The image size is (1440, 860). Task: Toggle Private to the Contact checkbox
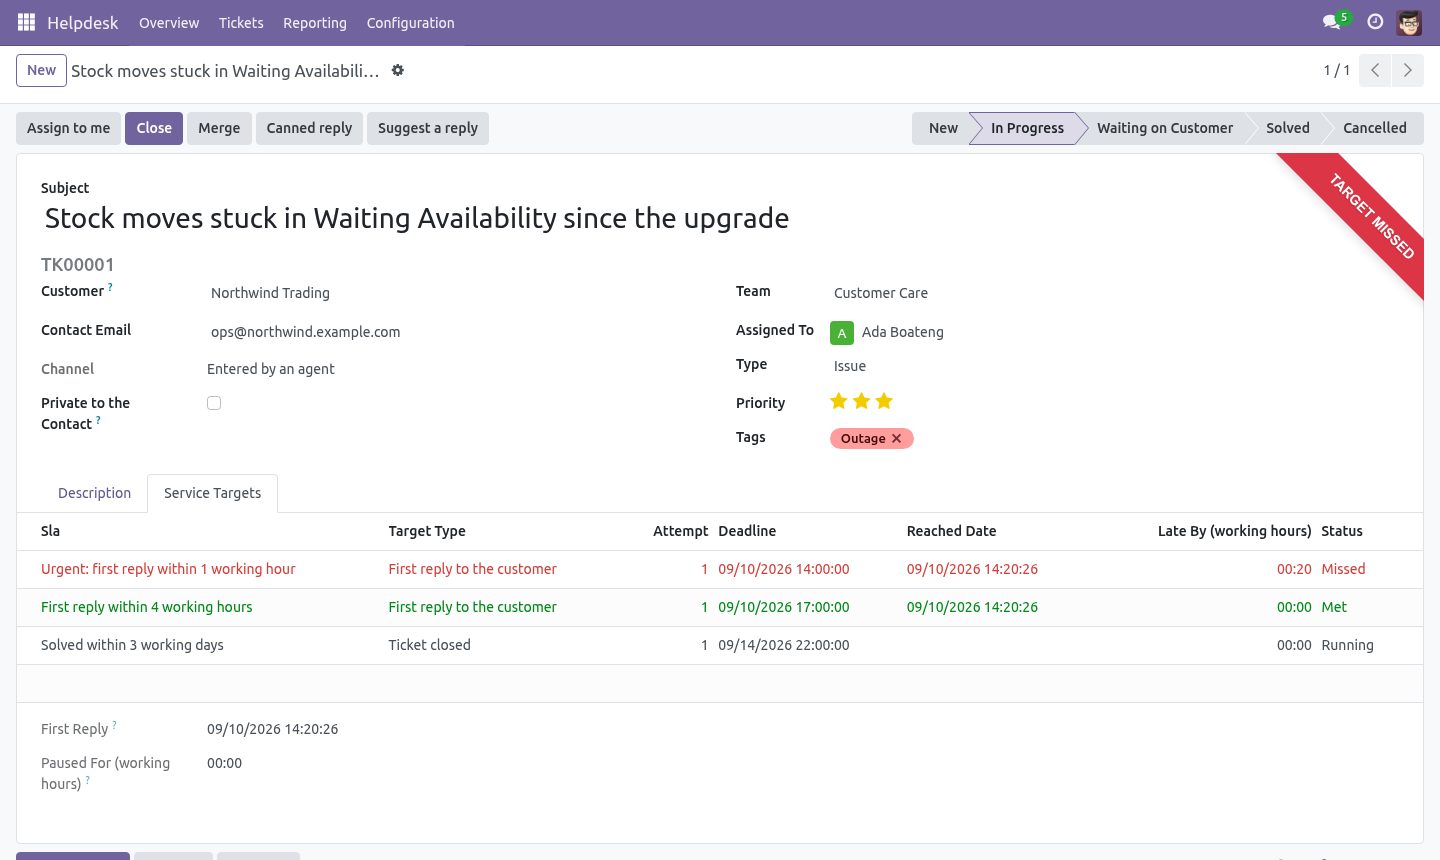point(214,403)
